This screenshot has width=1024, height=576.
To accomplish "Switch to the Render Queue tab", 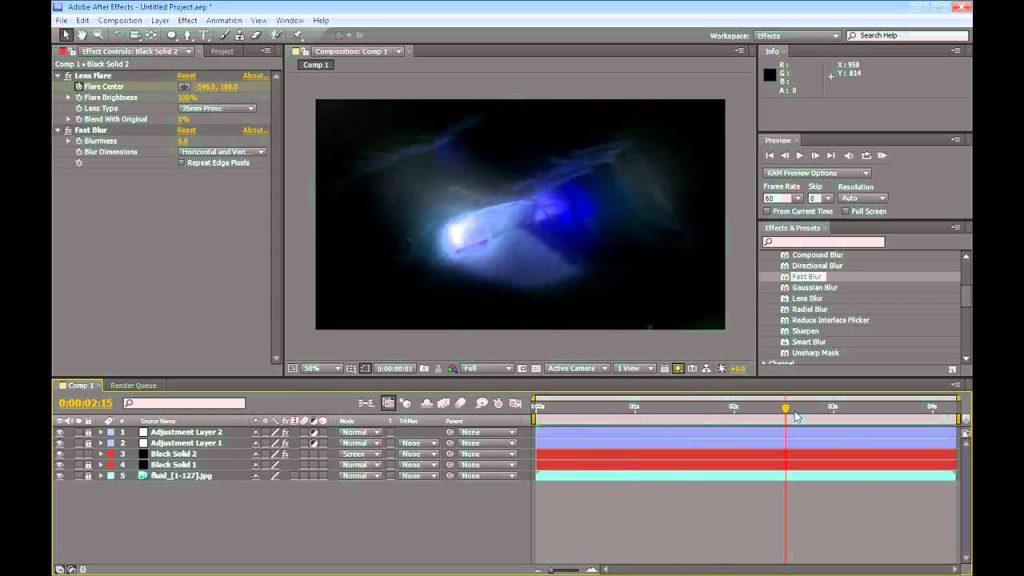I will coord(133,385).
